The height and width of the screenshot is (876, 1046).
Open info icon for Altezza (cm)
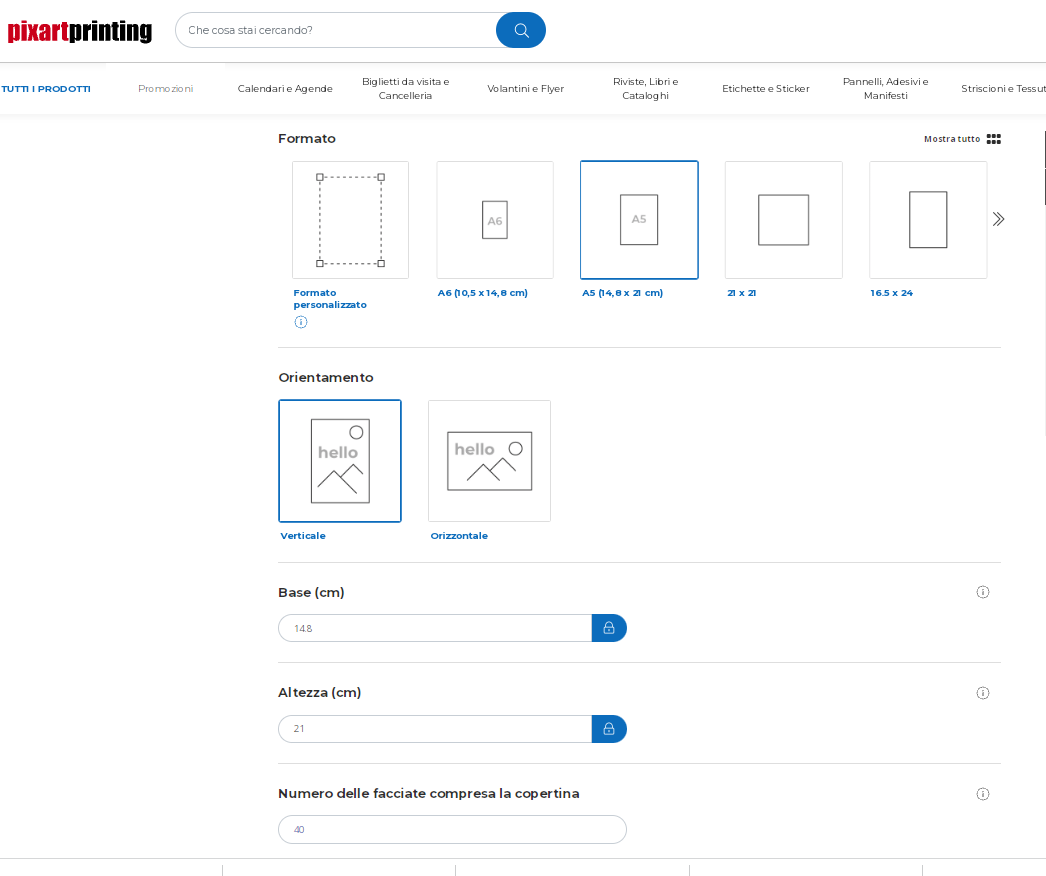(982, 693)
